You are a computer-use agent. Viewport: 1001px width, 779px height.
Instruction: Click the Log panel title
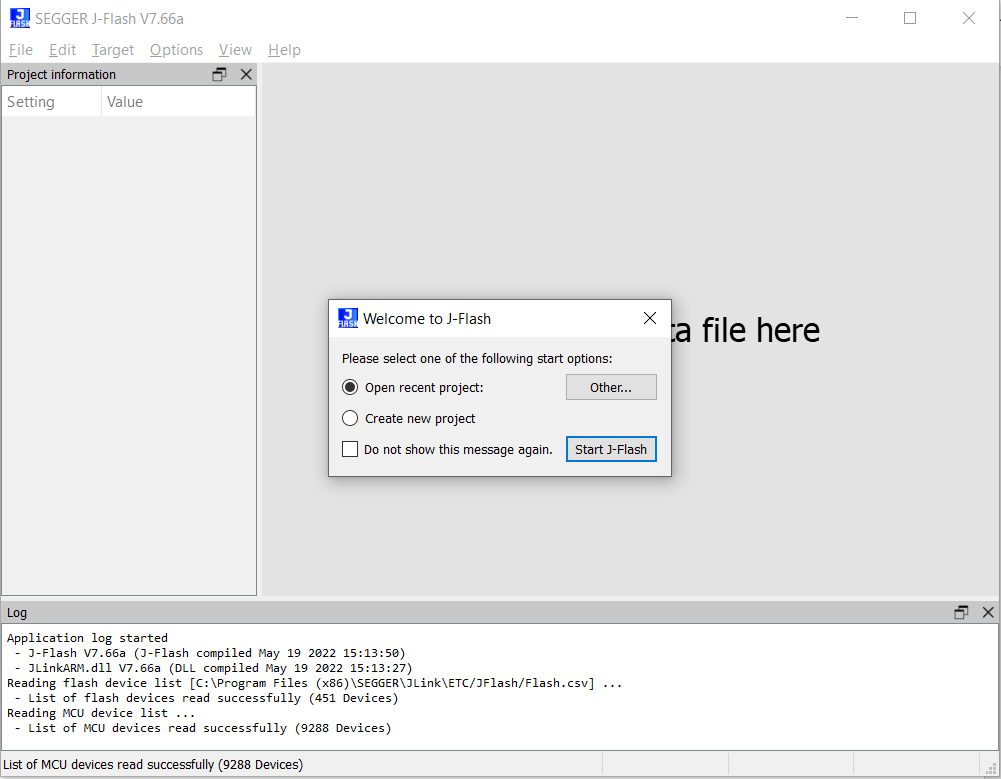click(17, 612)
